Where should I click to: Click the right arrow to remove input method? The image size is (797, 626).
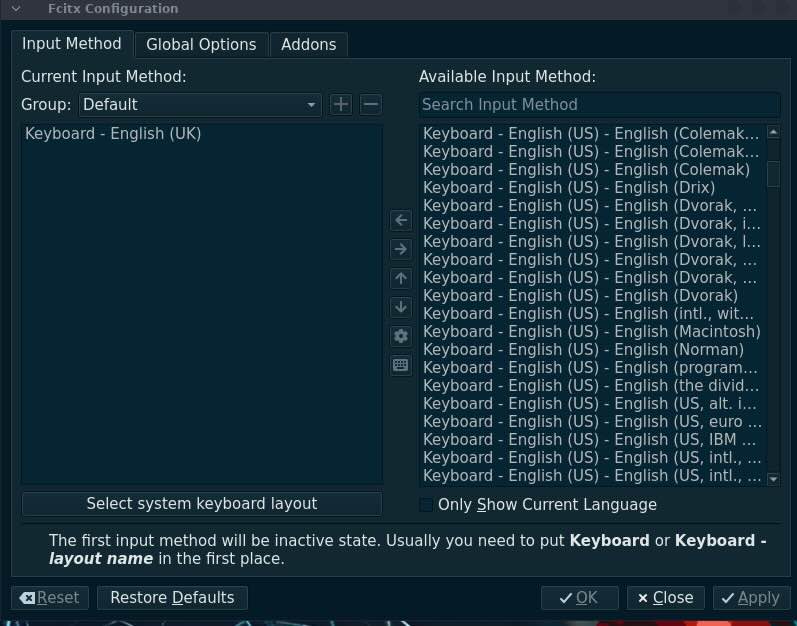[x=401, y=249]
